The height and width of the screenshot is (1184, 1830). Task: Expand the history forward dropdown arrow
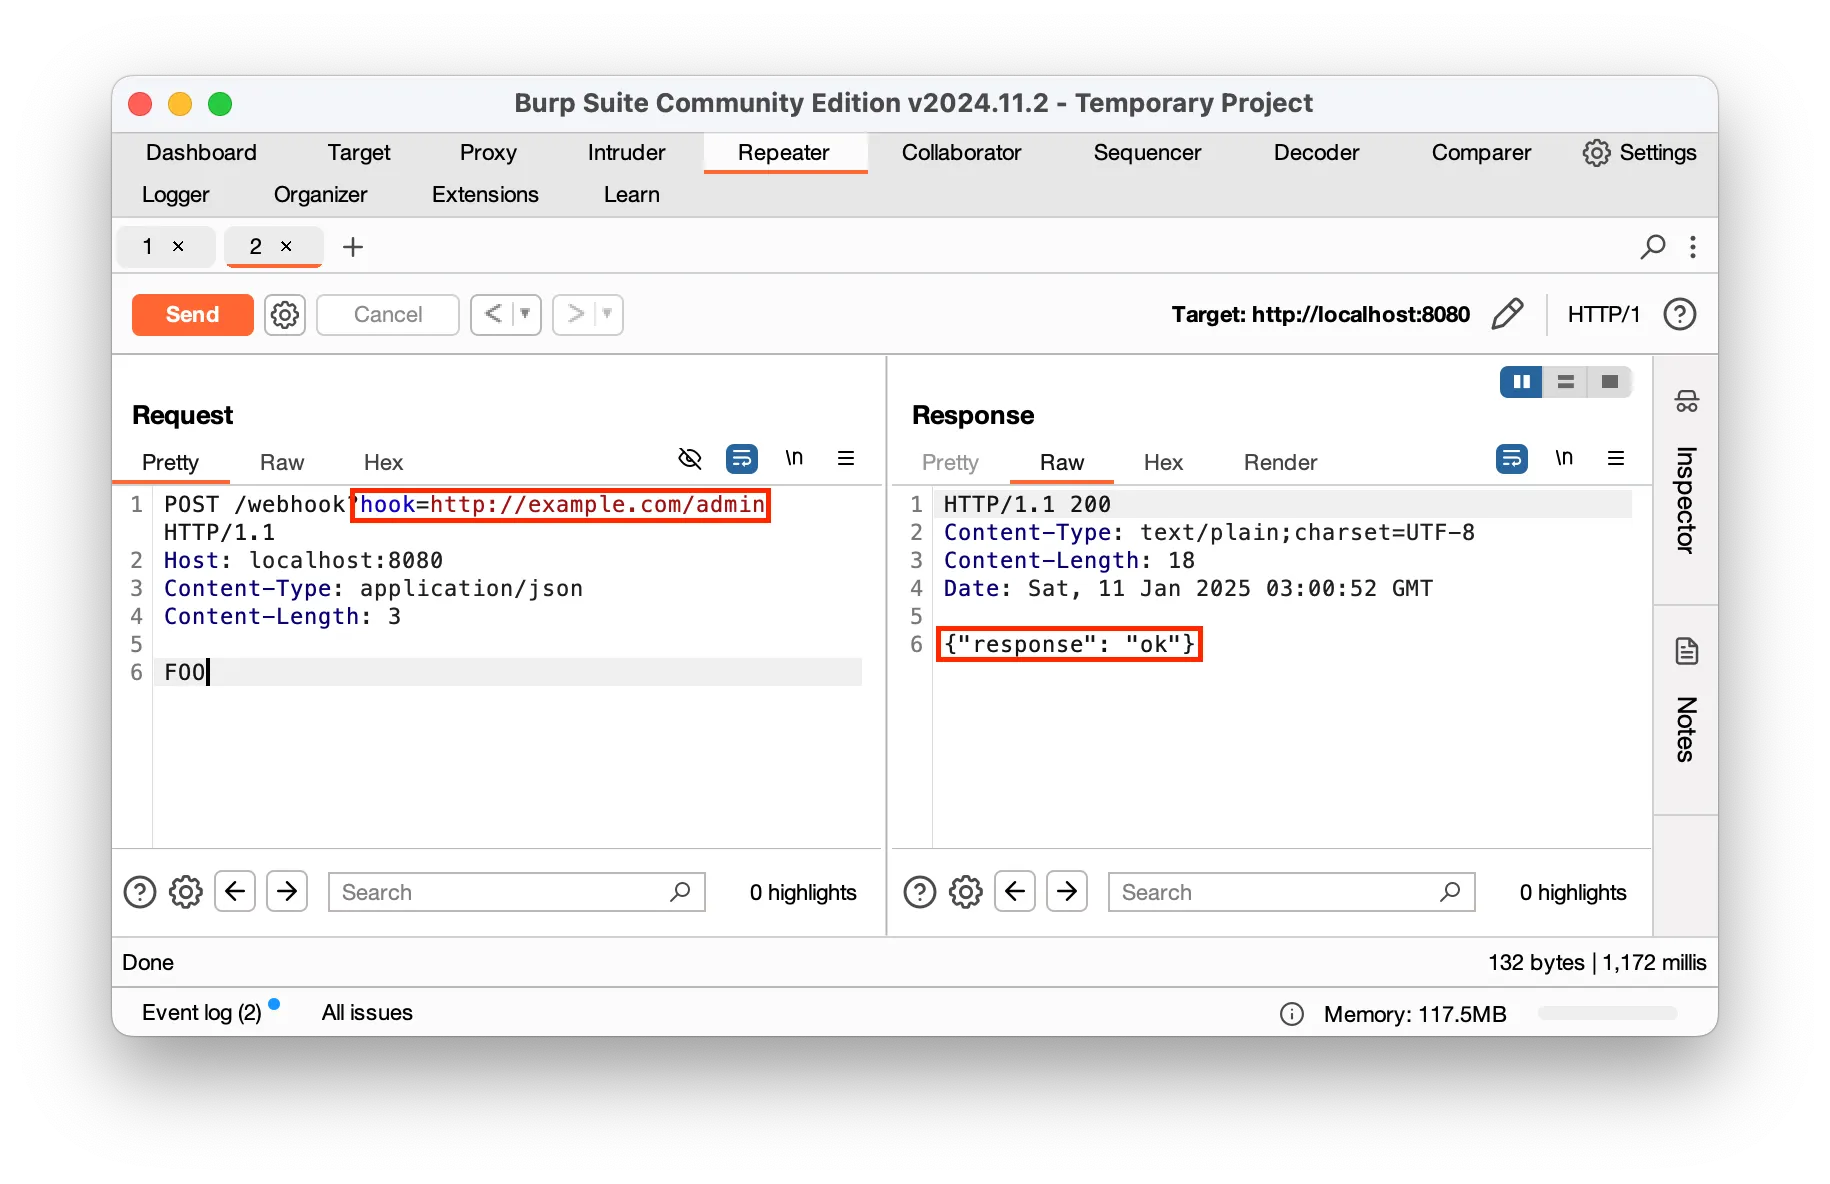(607, 314)
